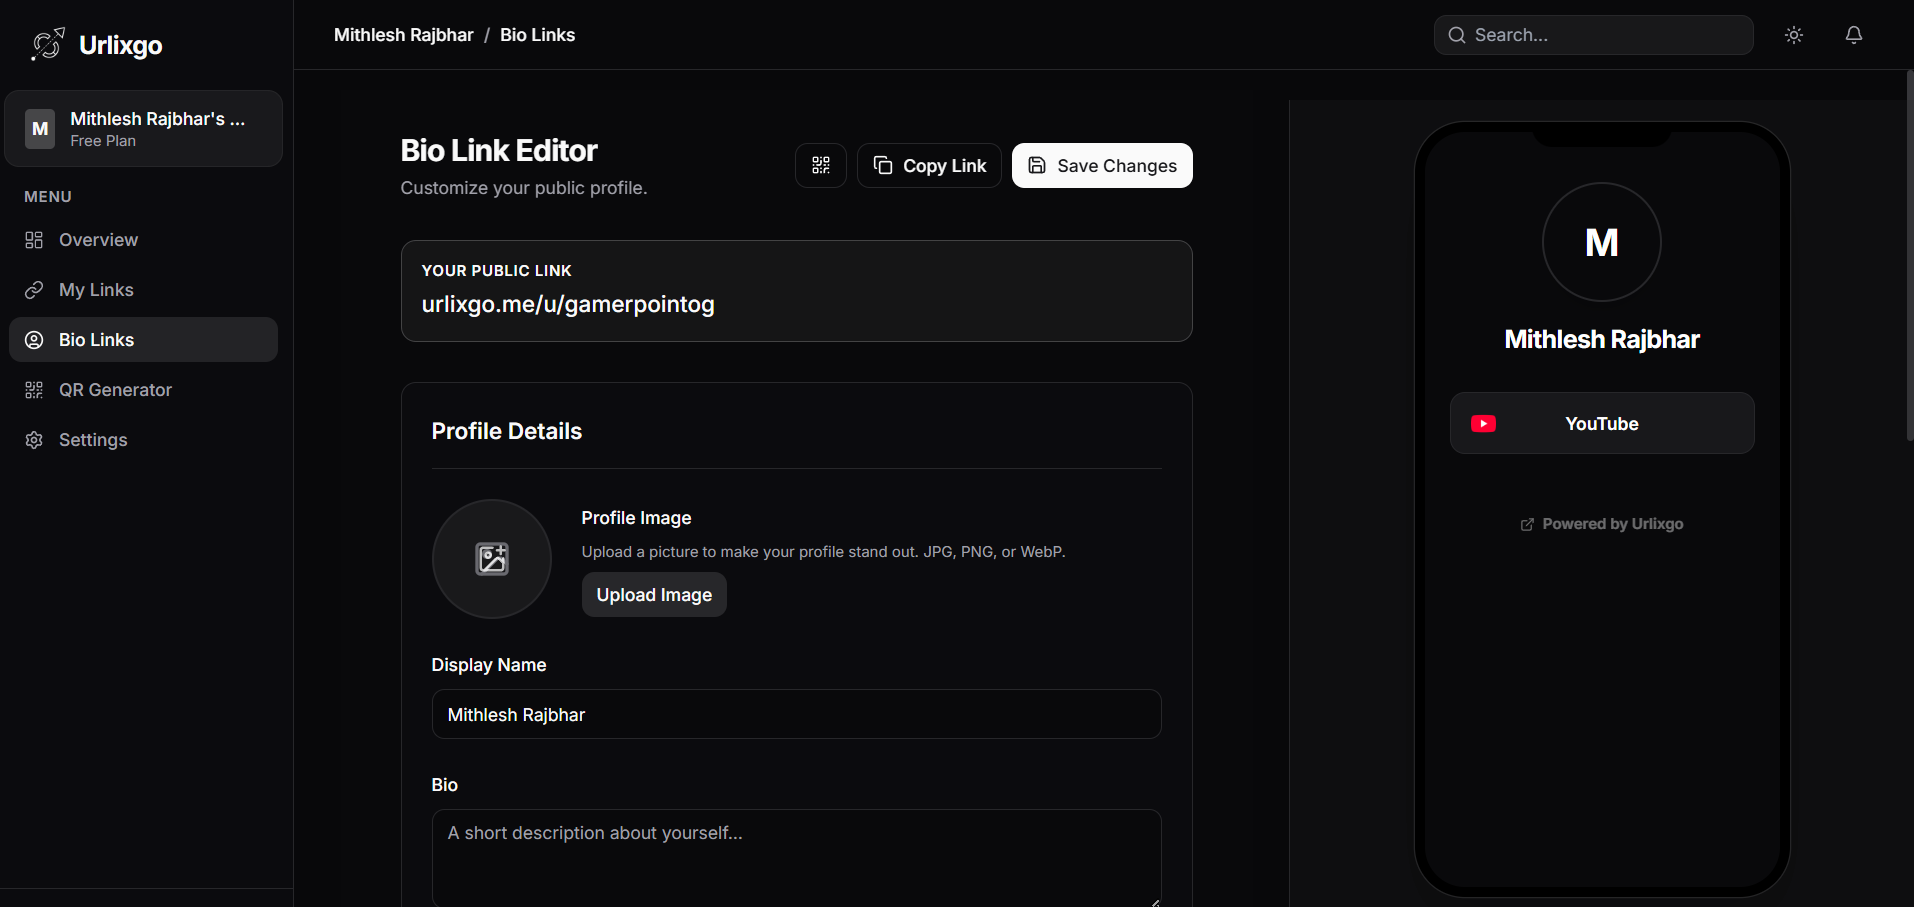This screenshot has height=907, width=1914.
Task: Open Settings from the sidebar
Action: point(144,440)
